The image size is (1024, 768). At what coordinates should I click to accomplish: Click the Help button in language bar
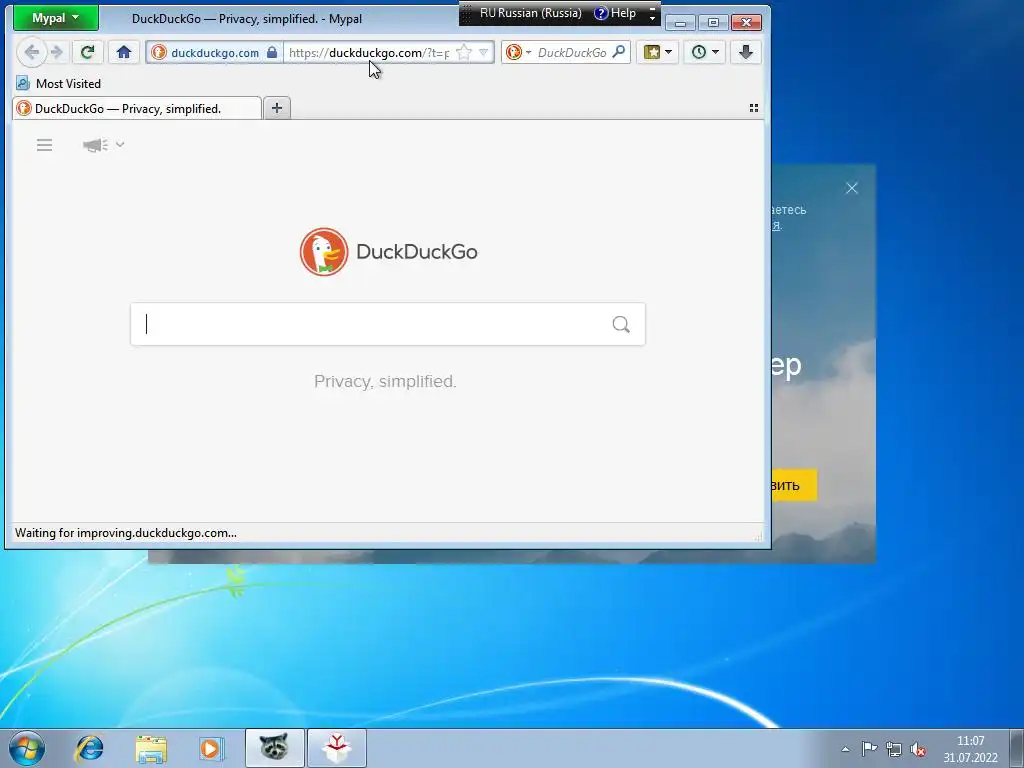(x=615, y=13)
